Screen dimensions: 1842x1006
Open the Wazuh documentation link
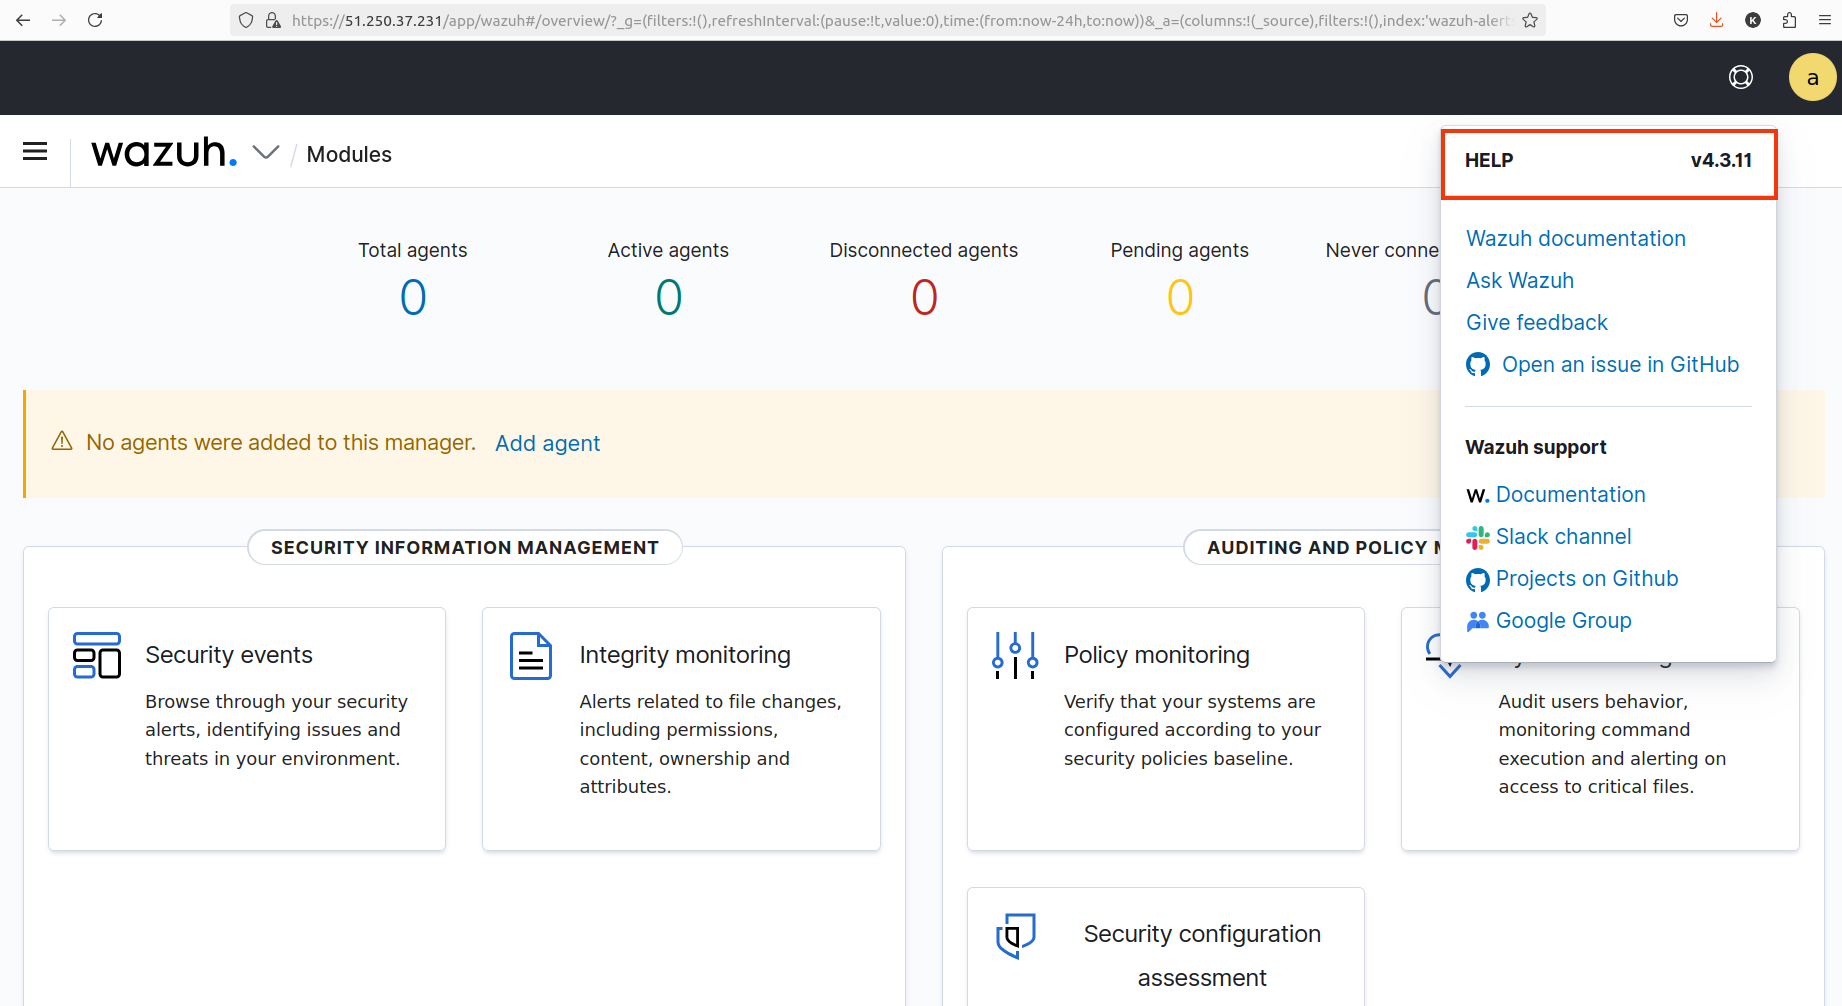[1576, 239]
